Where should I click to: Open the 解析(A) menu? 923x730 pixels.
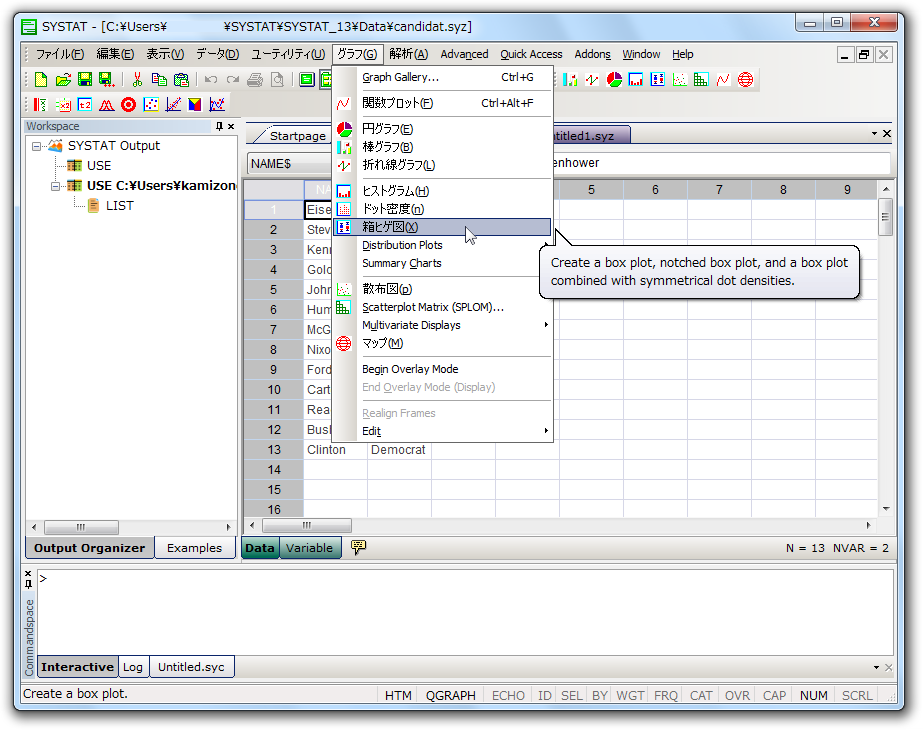(x=409, y=54)
